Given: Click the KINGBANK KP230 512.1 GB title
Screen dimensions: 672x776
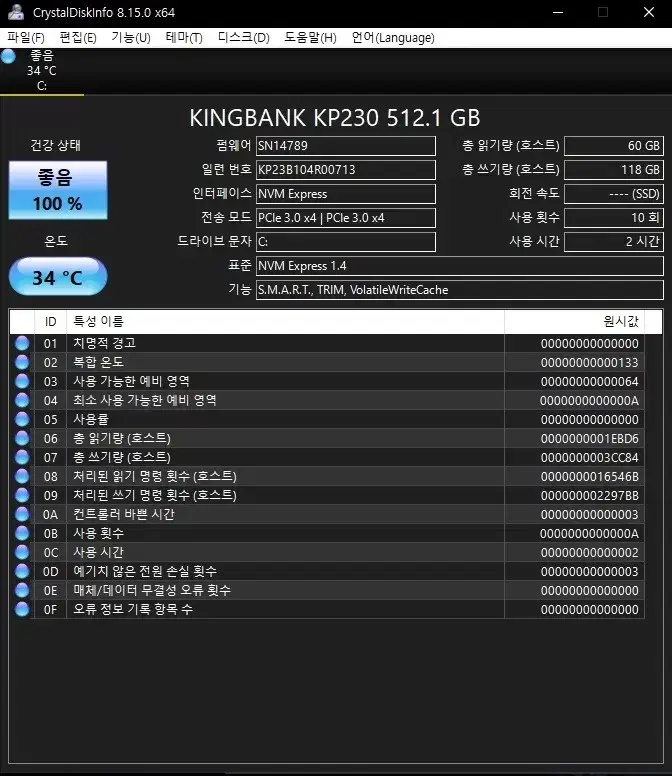Looking at the screenshot, I should coord(335,118).
